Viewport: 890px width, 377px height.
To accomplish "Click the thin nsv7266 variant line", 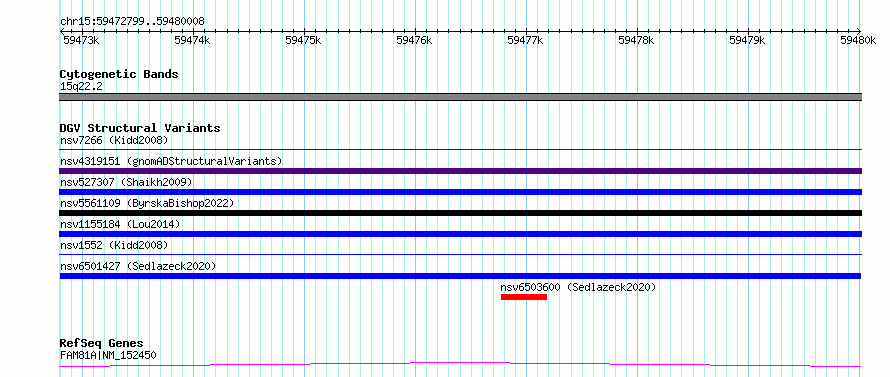I will (x=460, y=150).
